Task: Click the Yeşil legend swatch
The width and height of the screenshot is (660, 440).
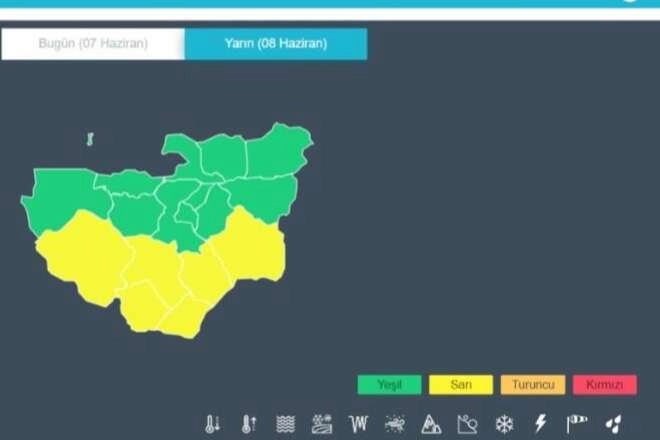Action: click(x=389, y=384)
